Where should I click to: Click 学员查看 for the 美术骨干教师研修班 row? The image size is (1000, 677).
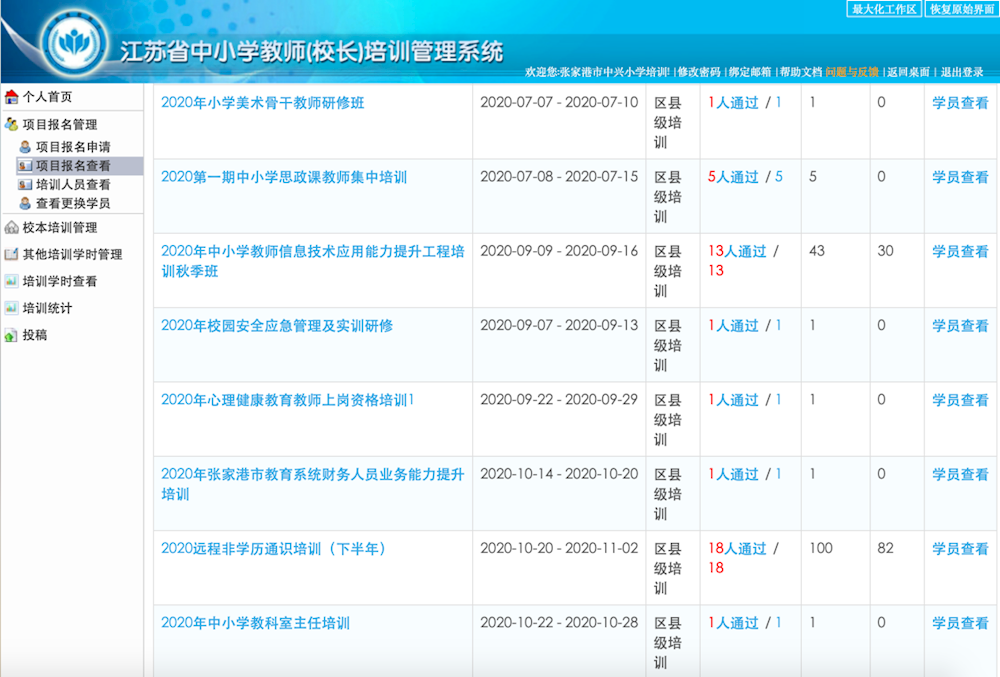pos(959,101)
